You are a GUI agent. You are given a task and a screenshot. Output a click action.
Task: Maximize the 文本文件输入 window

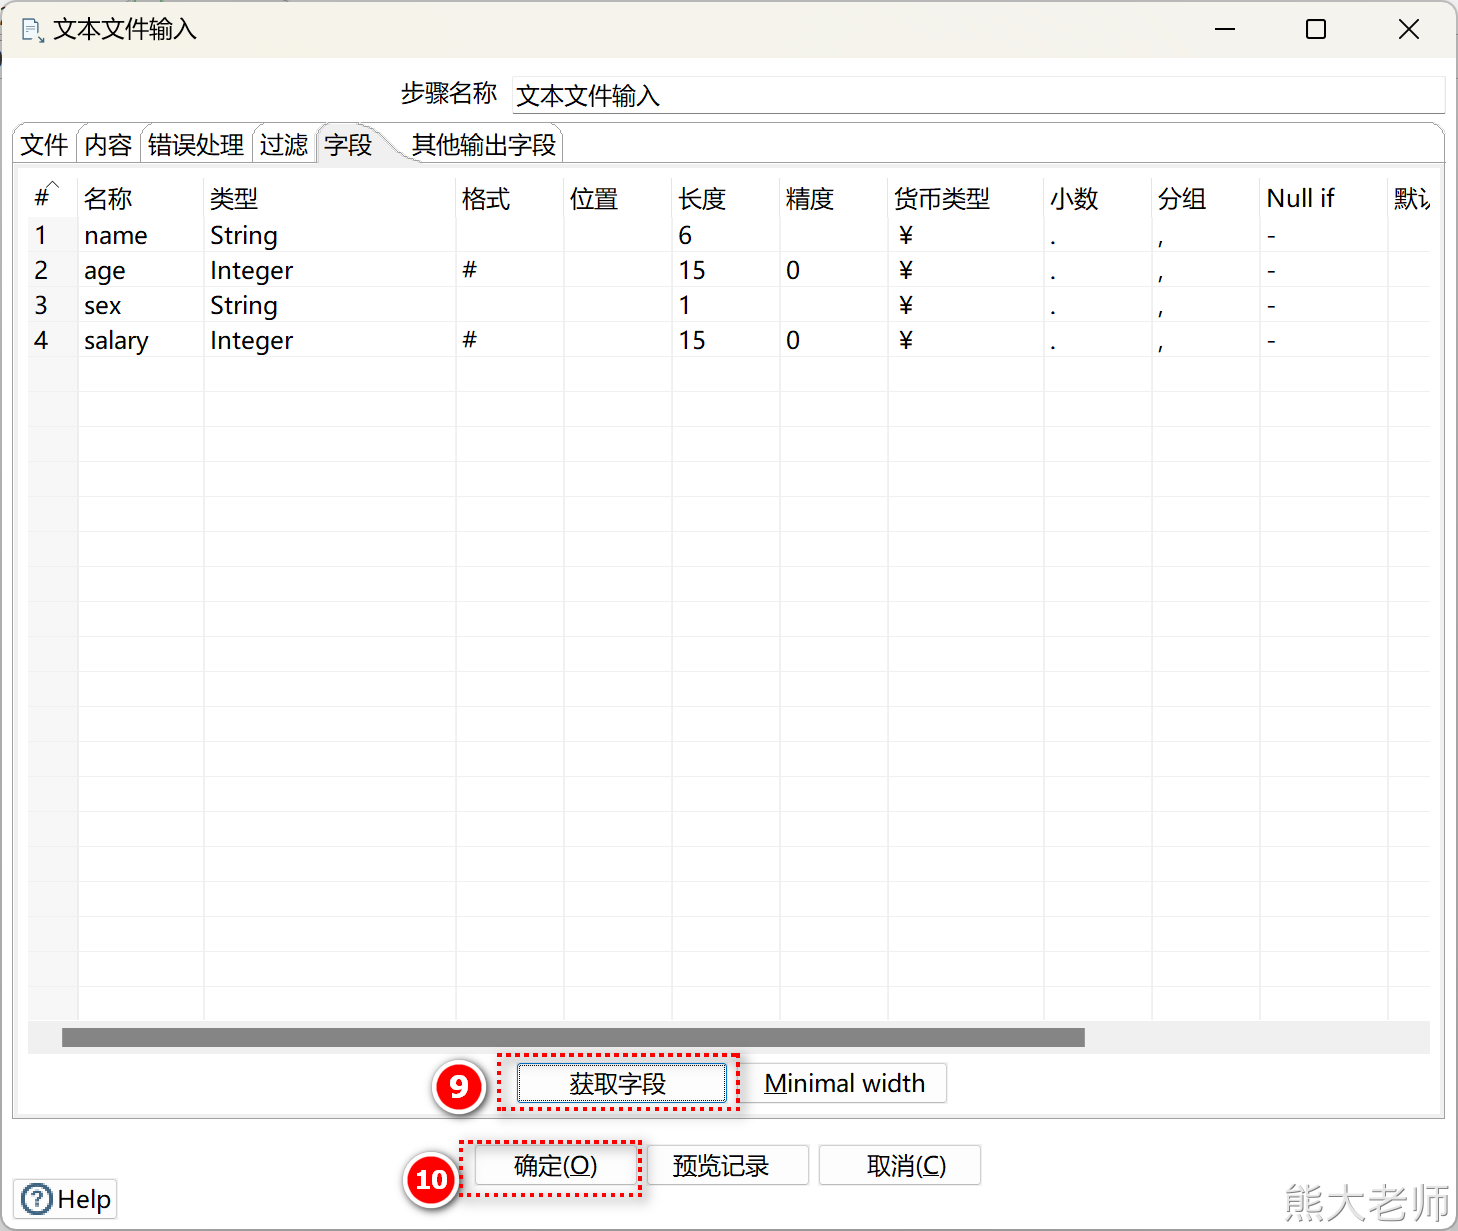pyautogui.click(x=1316, y=30)
